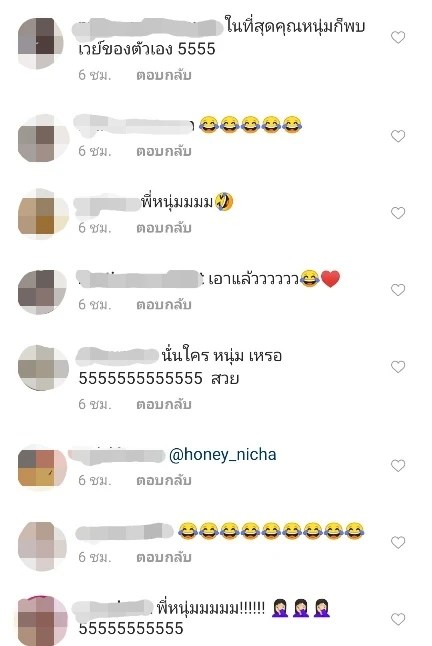This screenshot has width=432, height=646.
Task: Like the comment with nine laughing emojis
Action: (398, 542)
